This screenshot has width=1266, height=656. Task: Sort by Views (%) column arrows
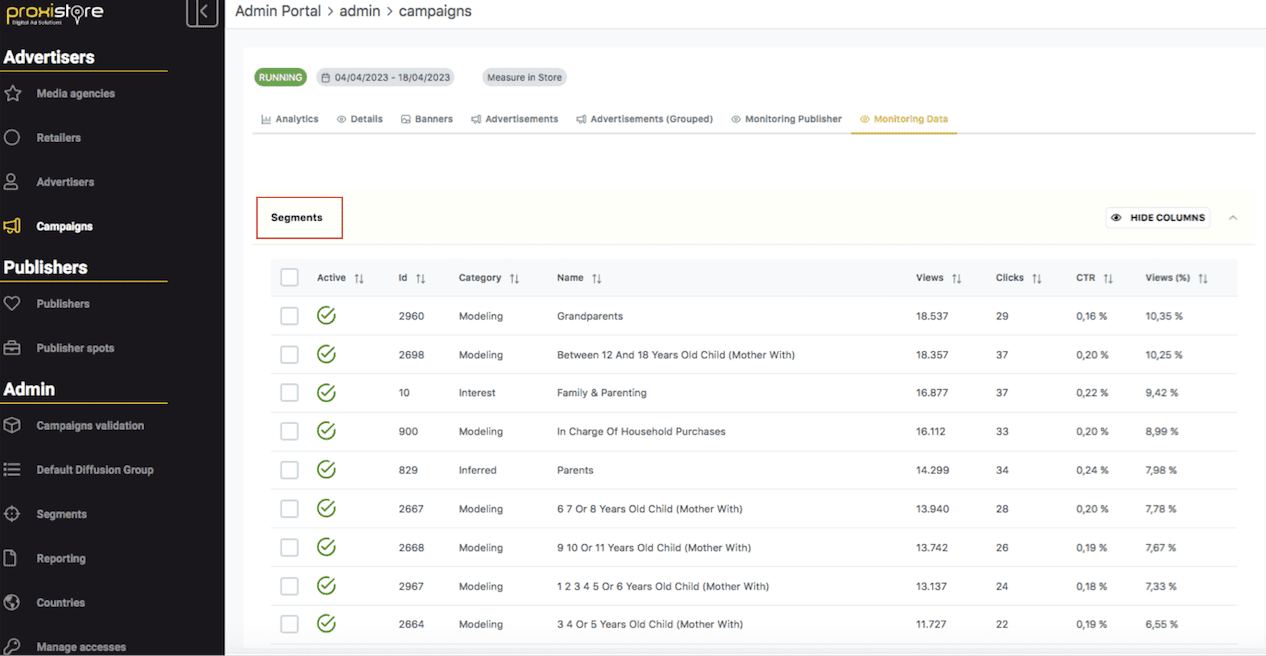pyautogui.click(x=1203, y=278)
